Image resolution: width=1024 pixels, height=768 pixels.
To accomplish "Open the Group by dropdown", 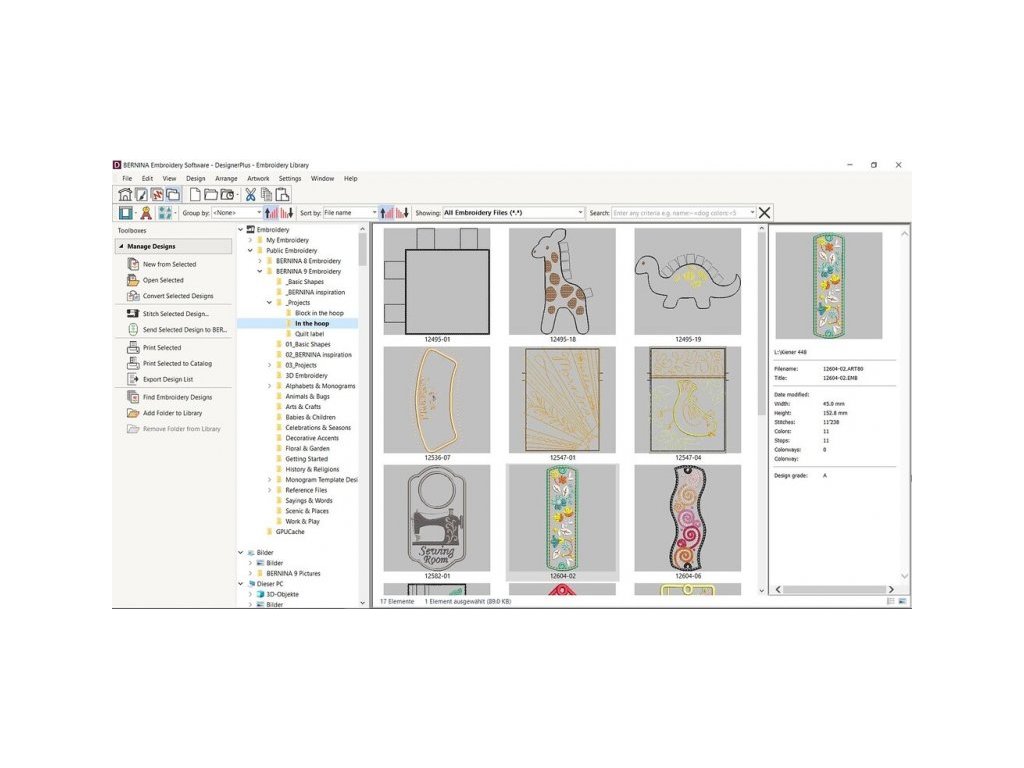I will tap(259, 213).
